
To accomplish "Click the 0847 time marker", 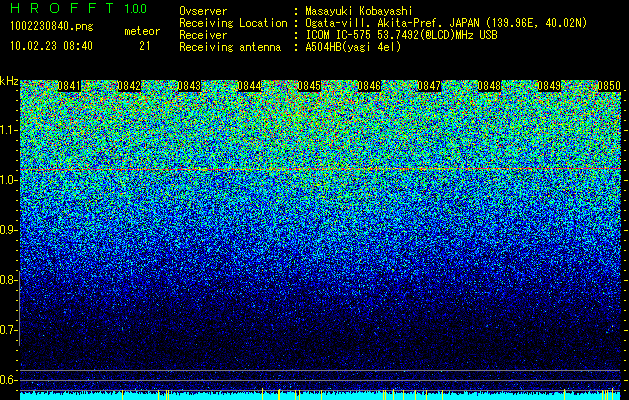I will [x=429, y=86].
